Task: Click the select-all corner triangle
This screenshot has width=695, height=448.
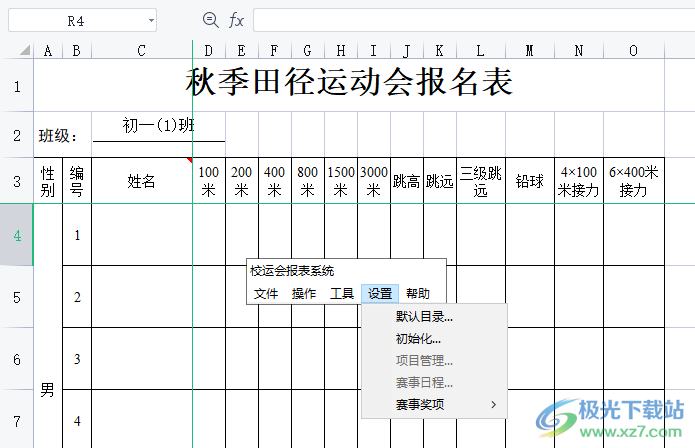Action: [x=25, y=50]
